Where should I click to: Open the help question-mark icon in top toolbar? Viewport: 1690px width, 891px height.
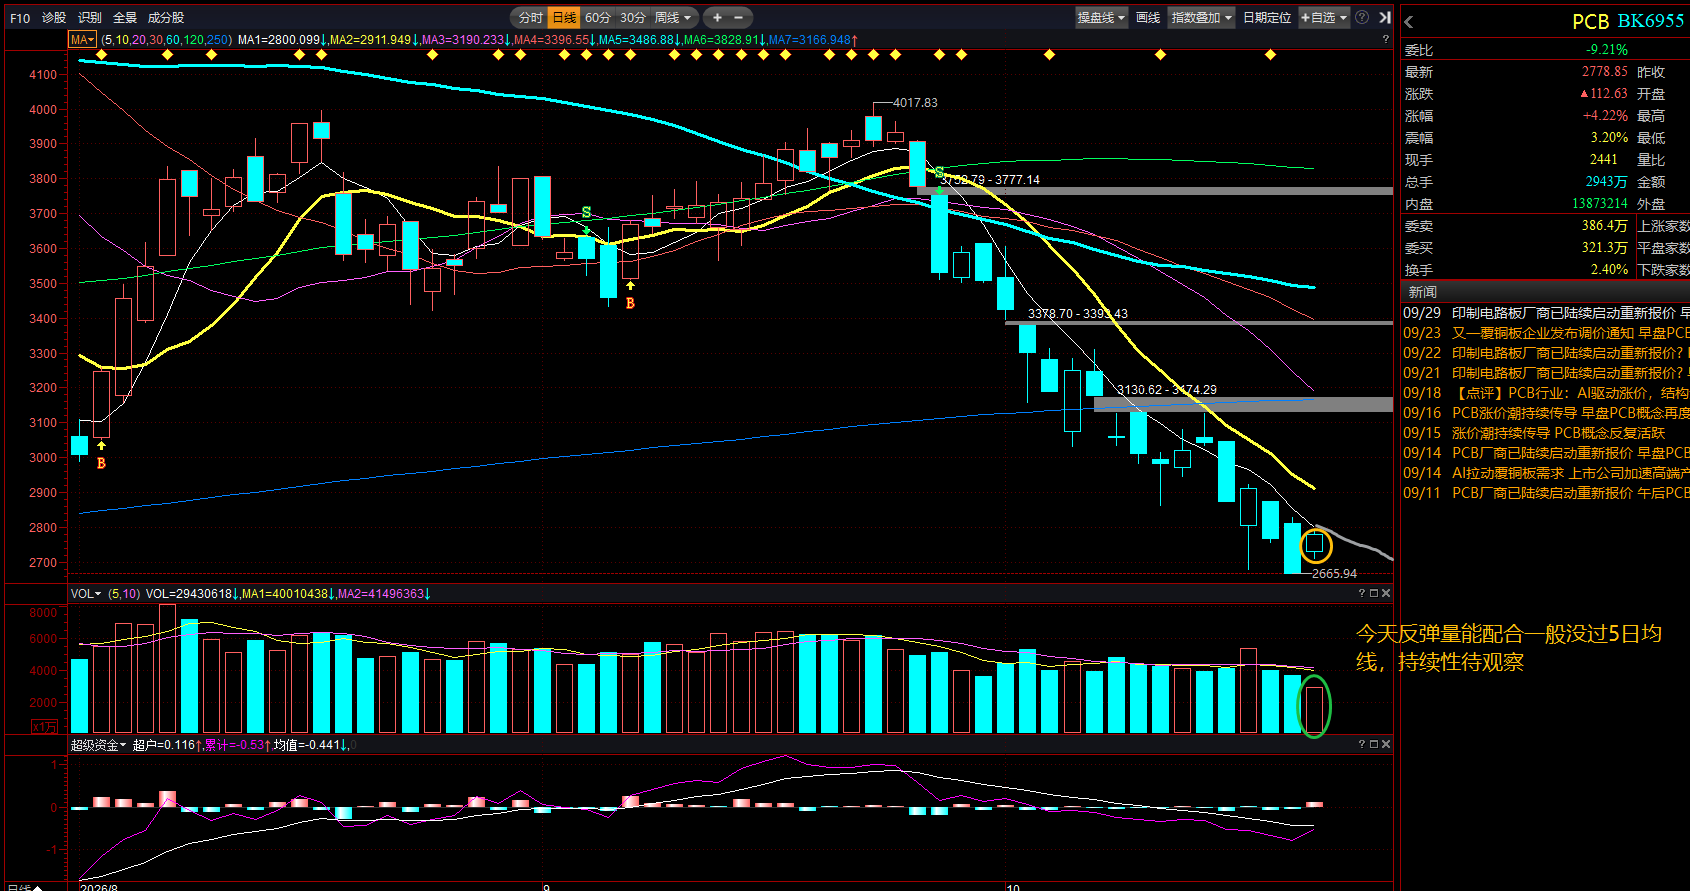(x=1362, y=18)
